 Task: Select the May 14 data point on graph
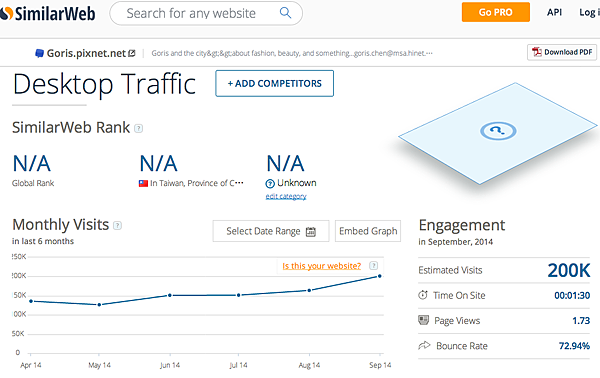[x=99, y=305]
